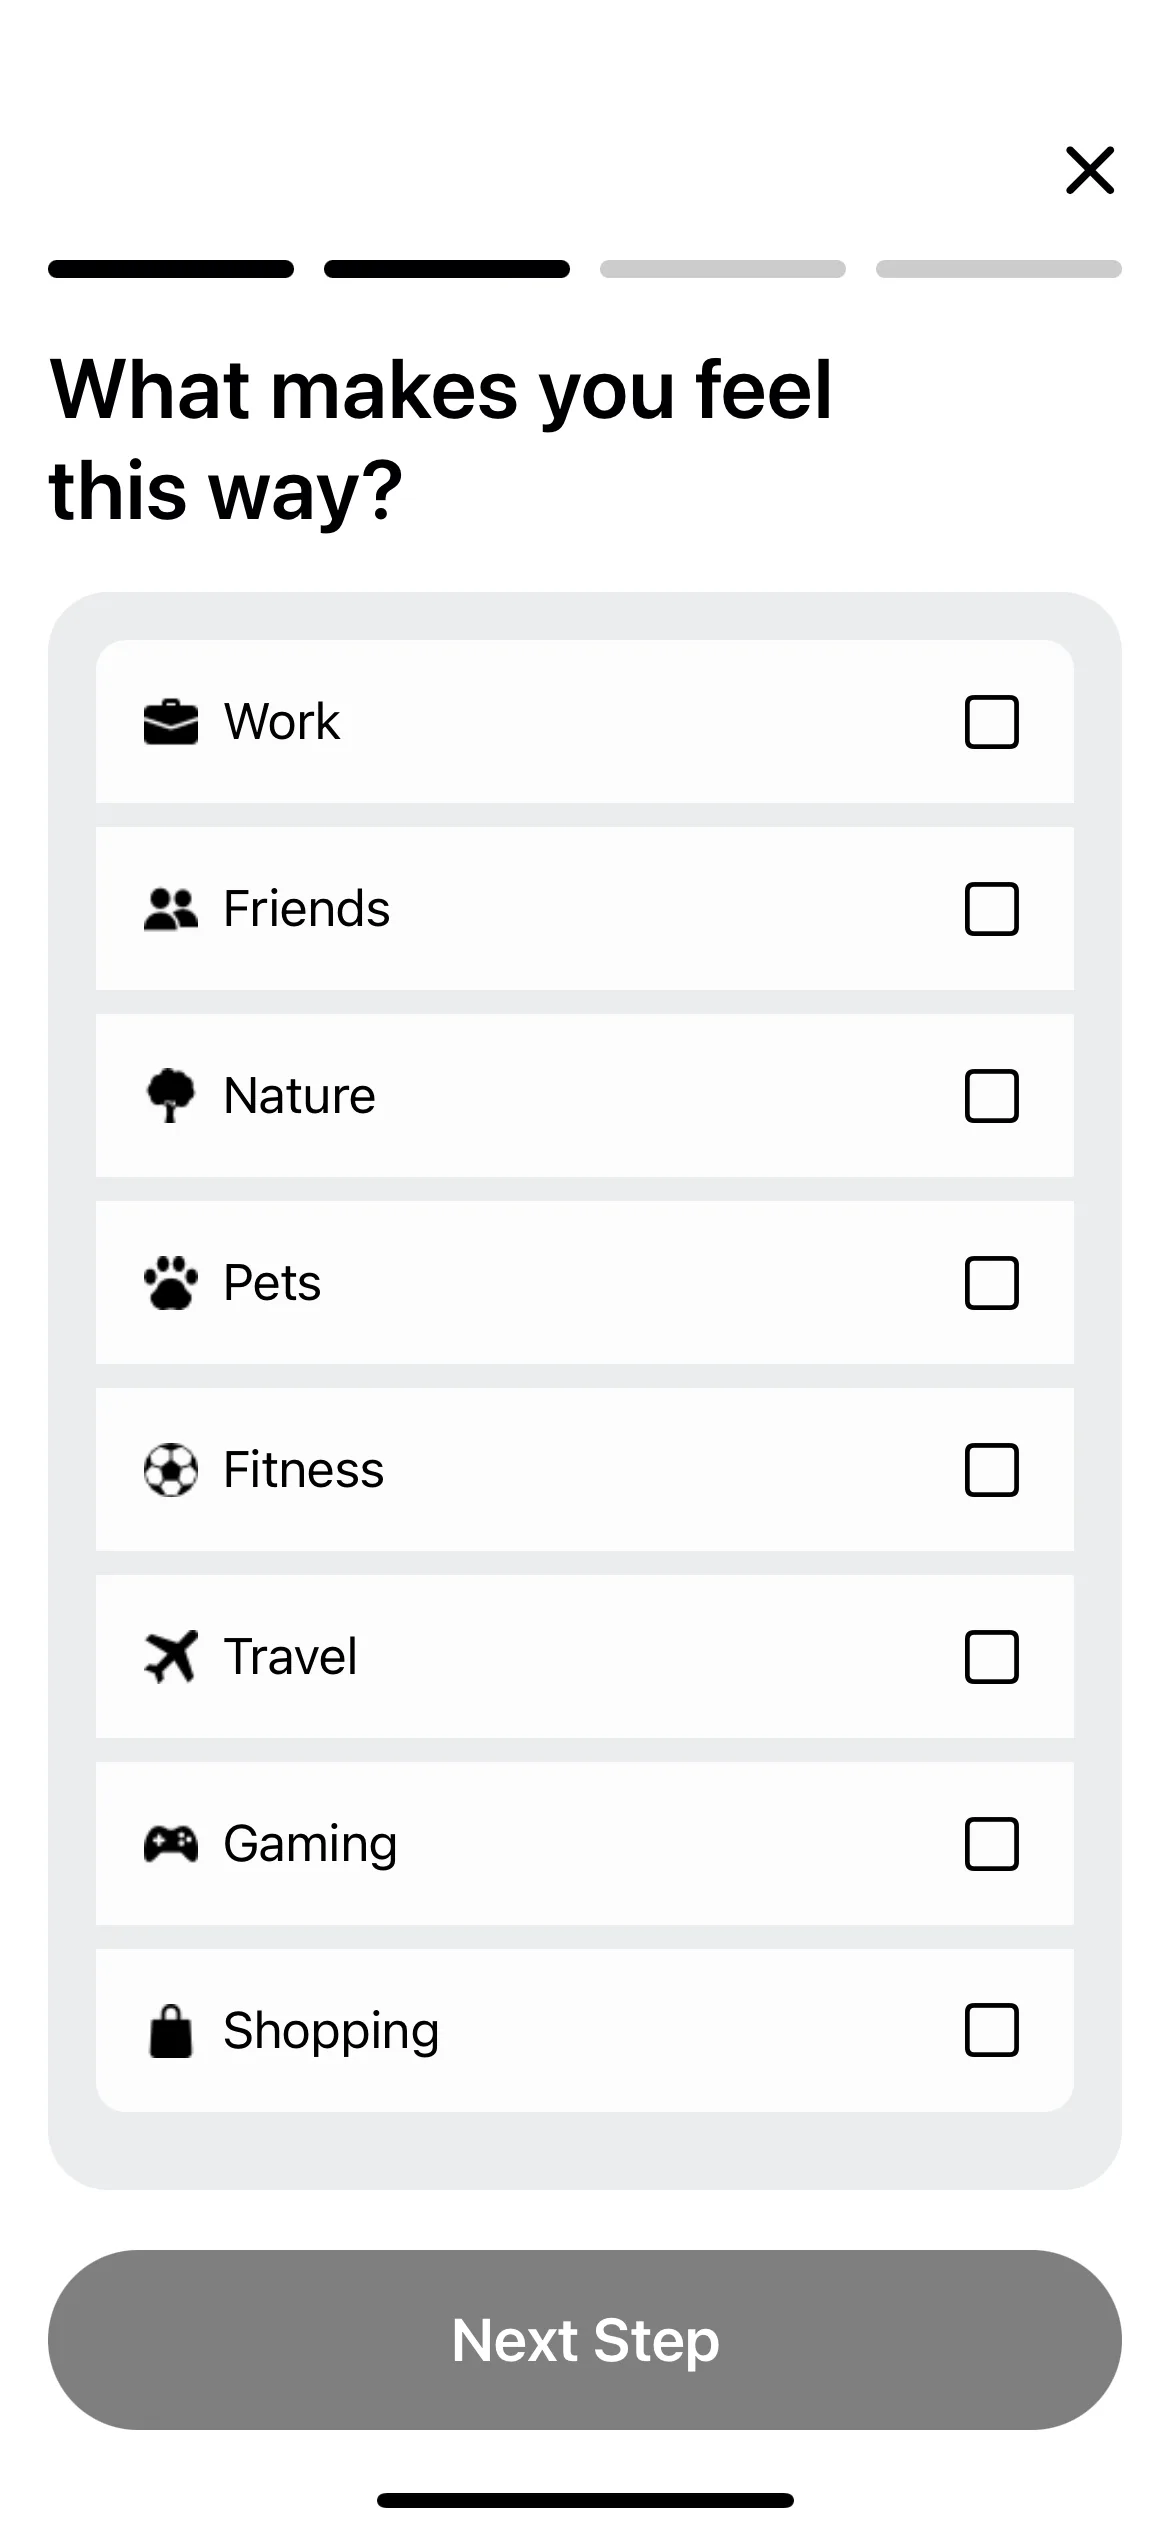Tap the game controller icon for Gaming

[x=171, y=1844]
